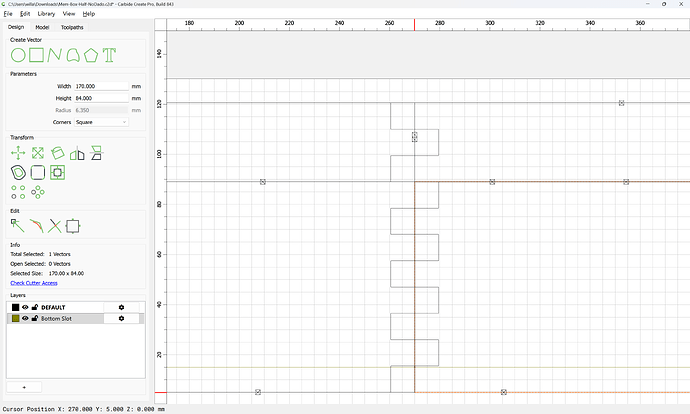The width and height of the screenshot is (690, 414).
Task: Open the Offset Vector tool
Action: pos(18,172)
